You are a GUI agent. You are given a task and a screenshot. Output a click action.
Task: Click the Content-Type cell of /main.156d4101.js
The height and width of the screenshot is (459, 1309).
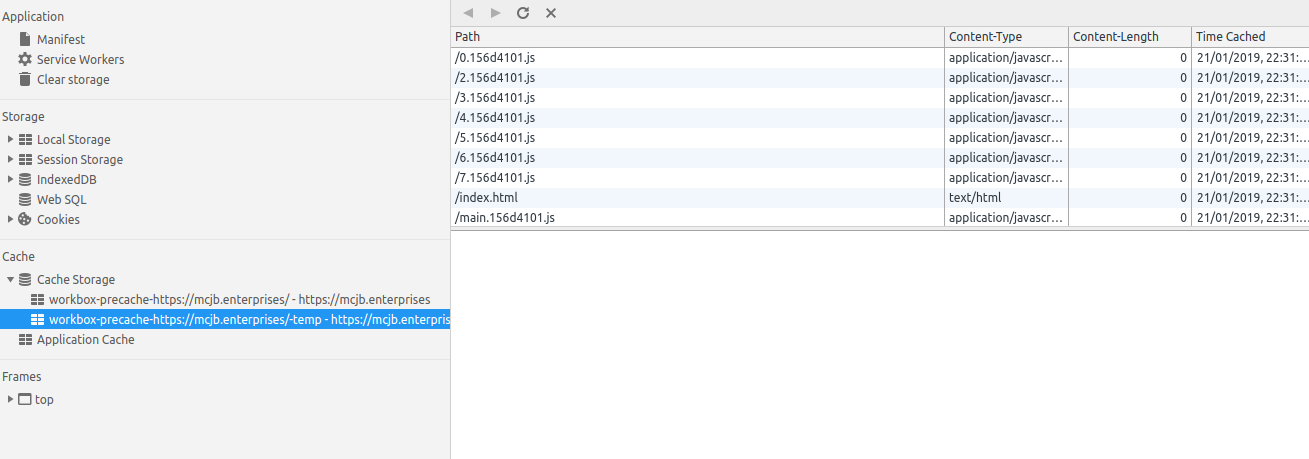[x=1006, y=217]
